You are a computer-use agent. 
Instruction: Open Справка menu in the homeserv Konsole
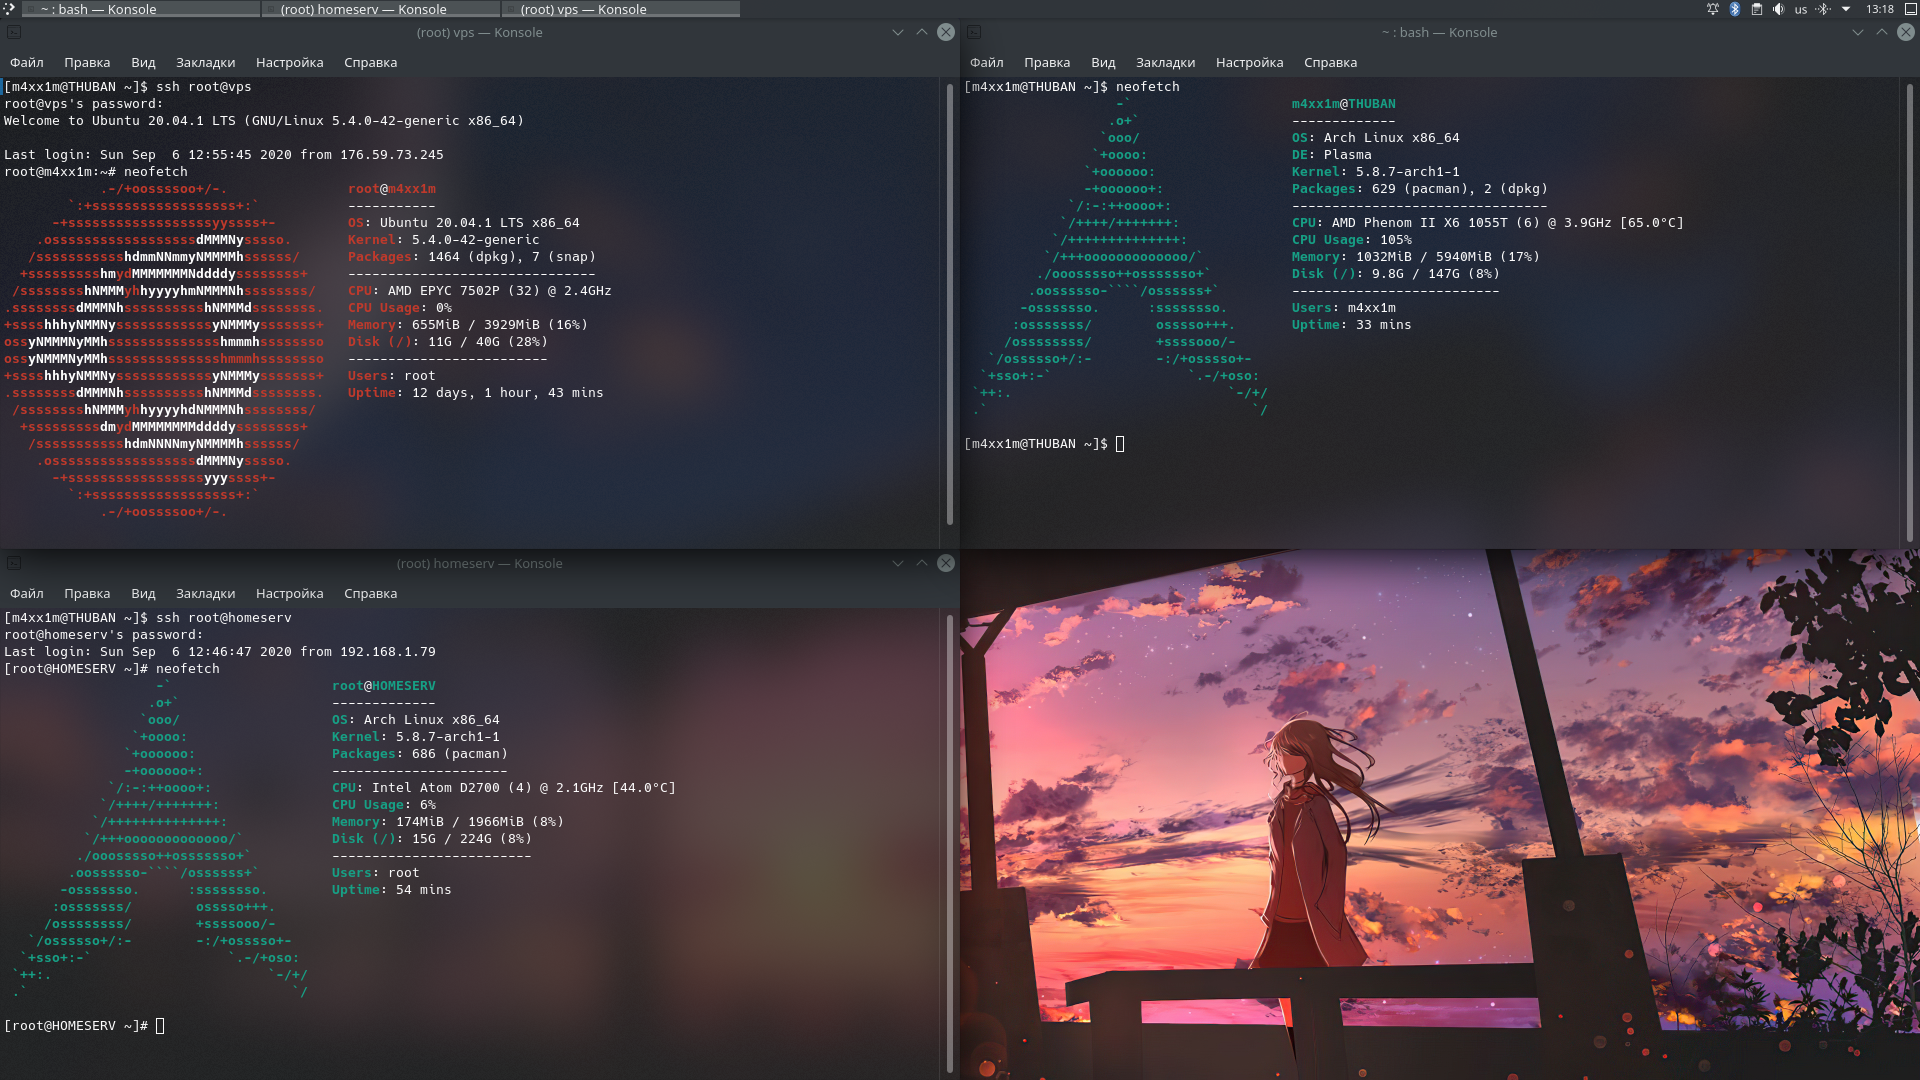[370, 593]
